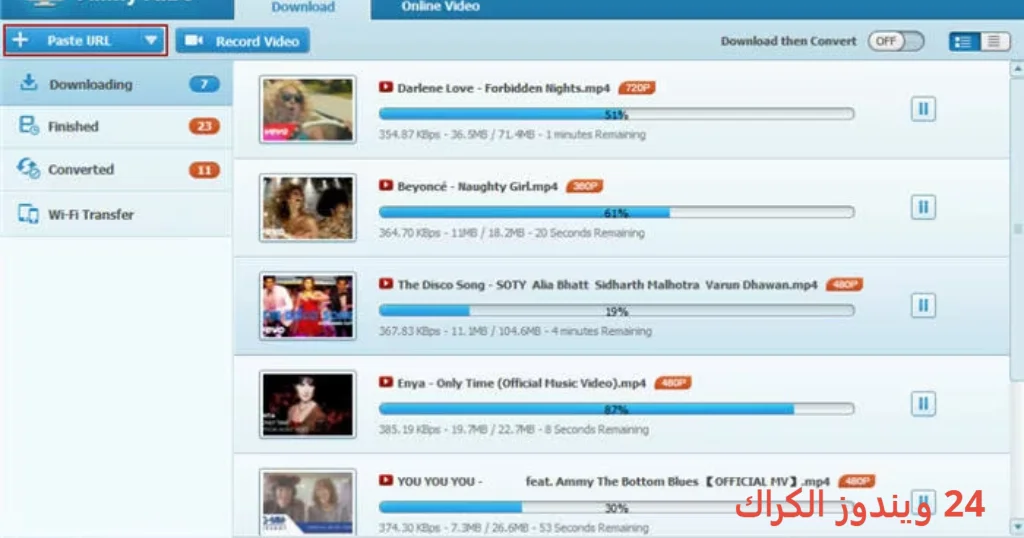Click the 19% progress bar for Disco Song
This screenshot has width=1024, height=538.
[x=616, y=311]
